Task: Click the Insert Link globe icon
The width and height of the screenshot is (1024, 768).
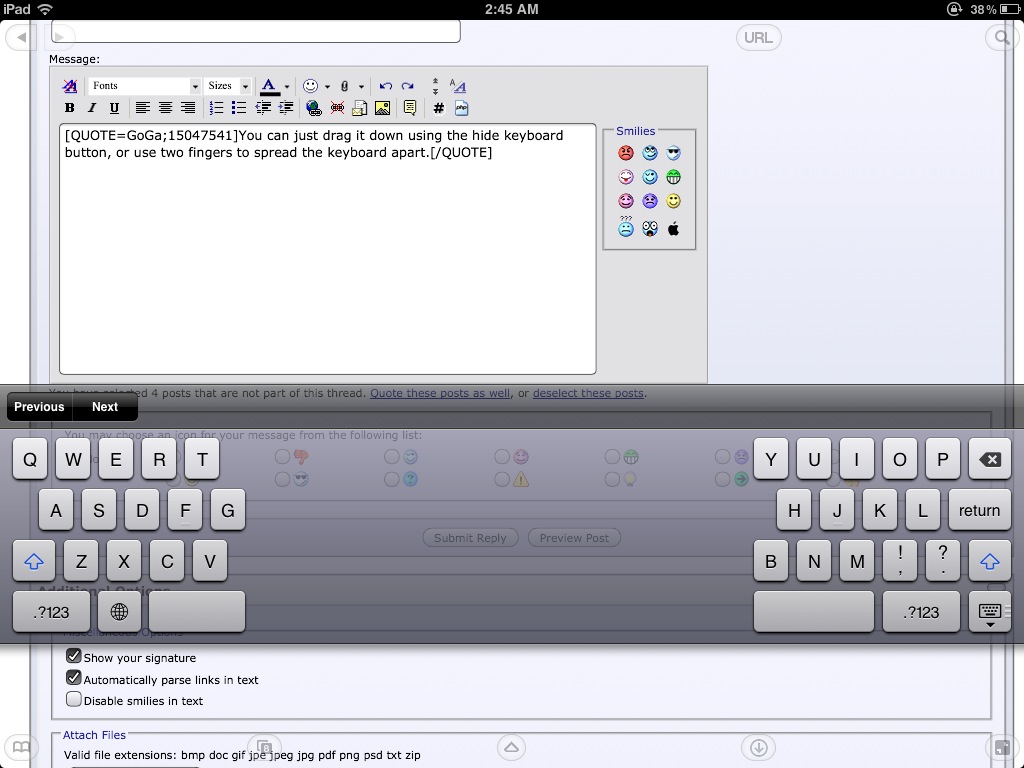Action: (x=313, y=108)
